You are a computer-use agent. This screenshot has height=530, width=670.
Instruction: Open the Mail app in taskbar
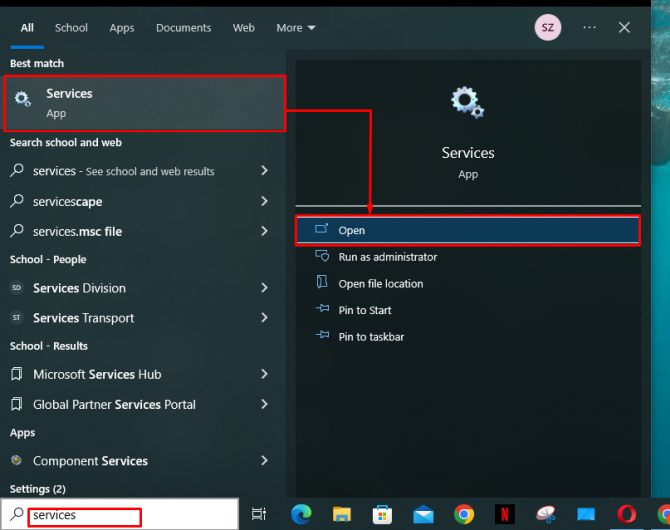[x=423, y=514]
